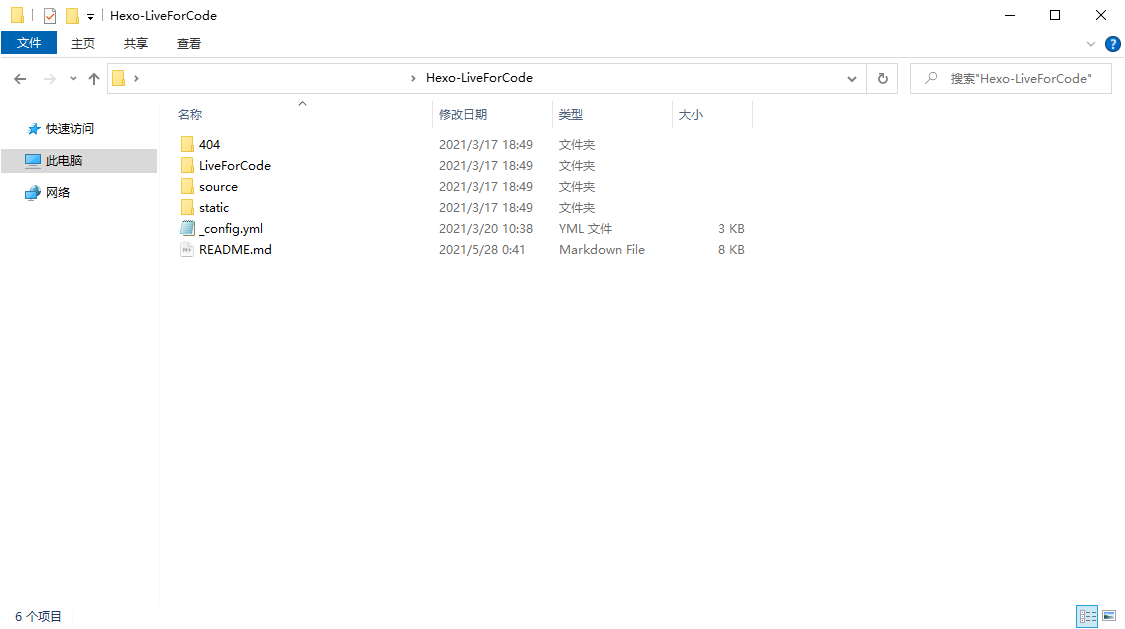The image size is (1125, 629).
Task: Click the Markdown File type cell
Action: point(602,250)
